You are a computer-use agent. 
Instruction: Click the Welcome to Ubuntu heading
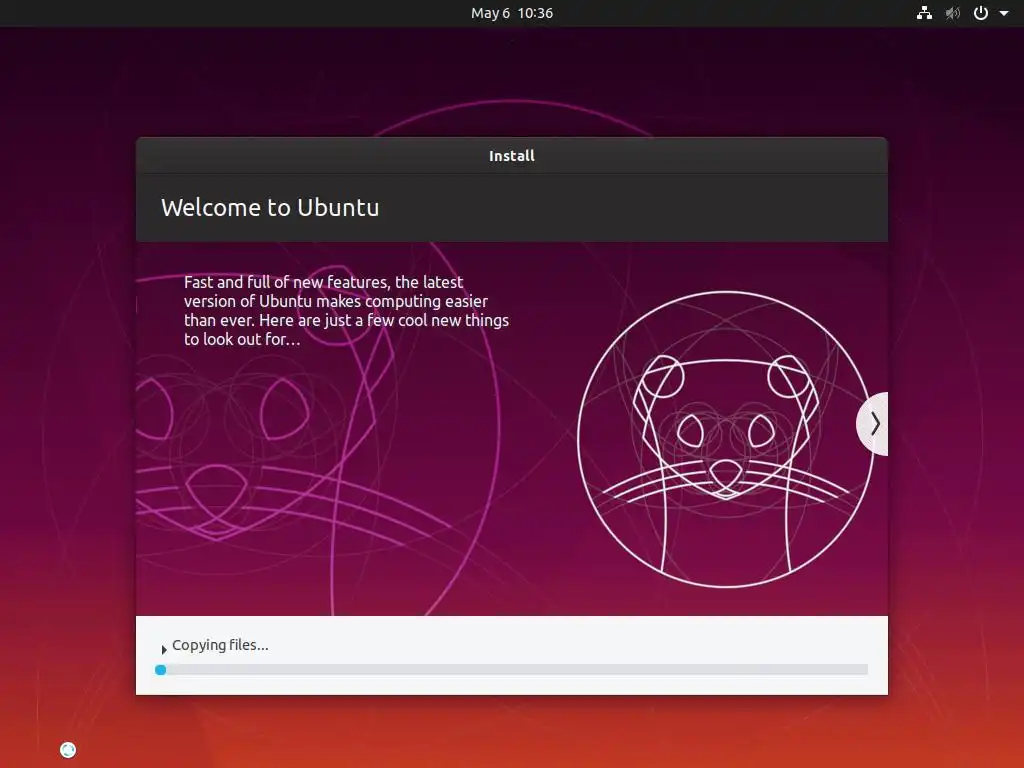[270, 207]
